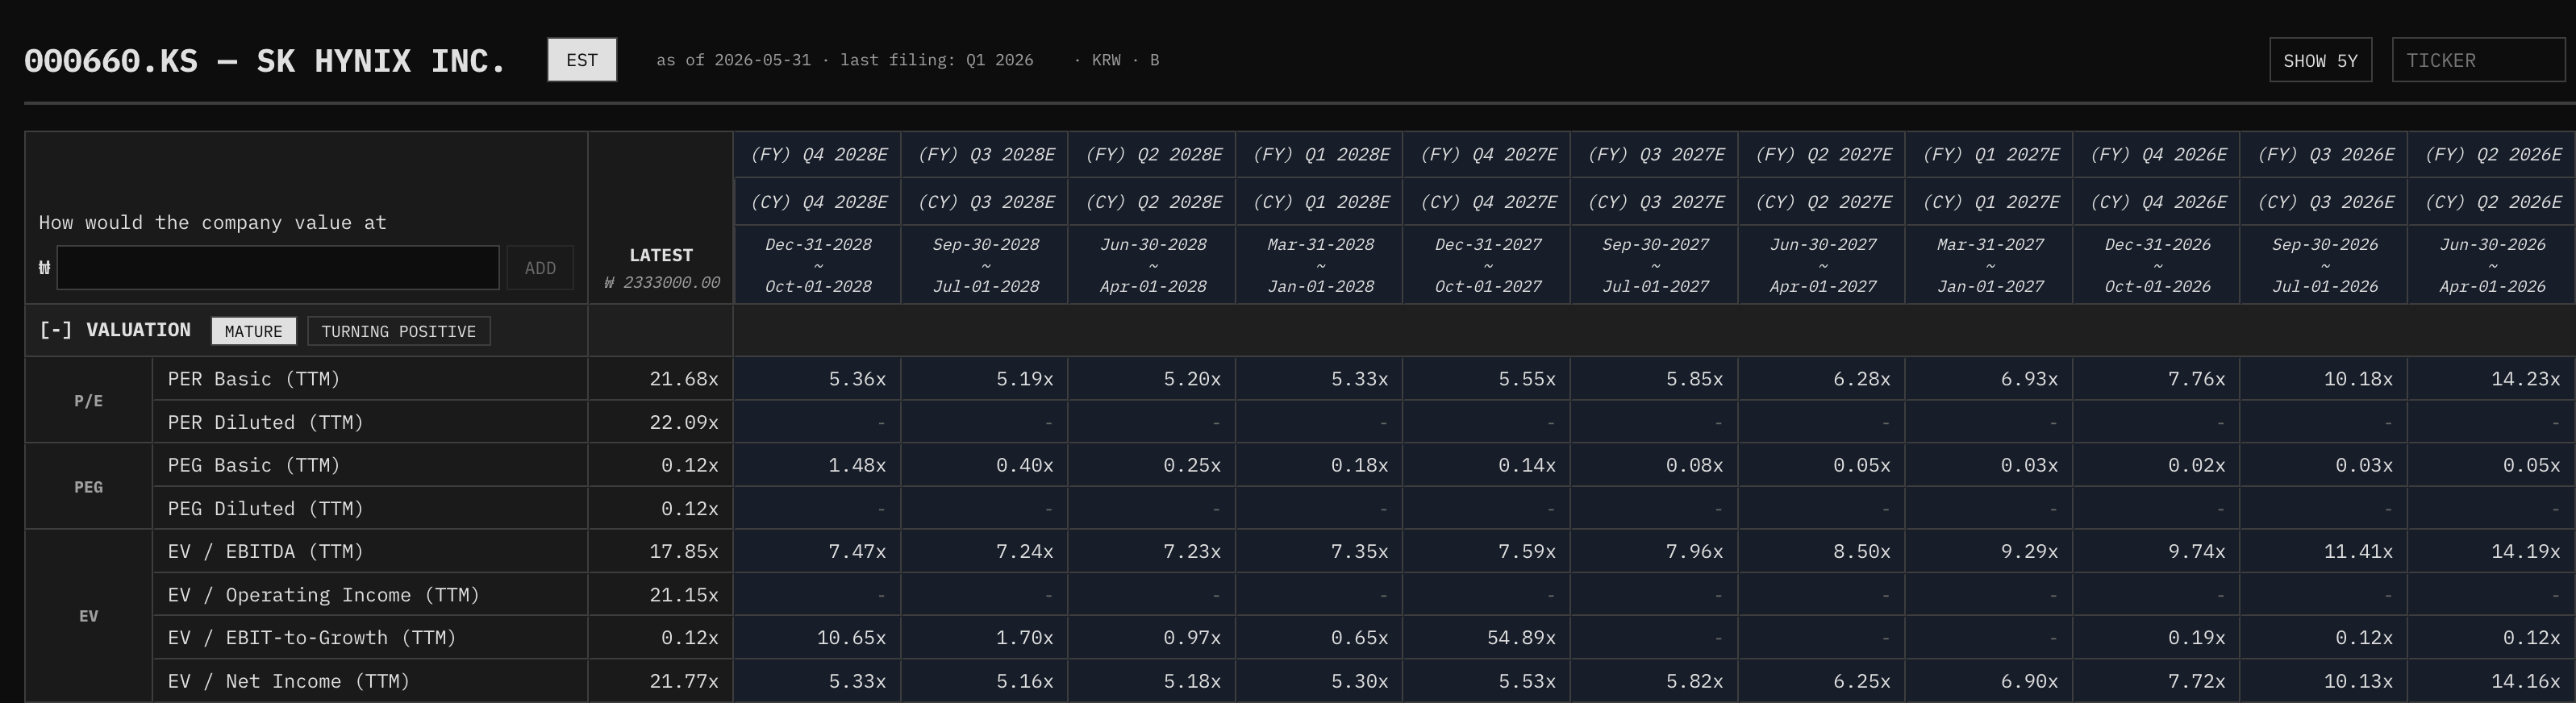Viewport: 2576px width, 703px height.
Task: Click EV/EBIT-to-Growth Q4 2027E value 54.89x
Action: pyautogui.click(x=1521, y=638)
